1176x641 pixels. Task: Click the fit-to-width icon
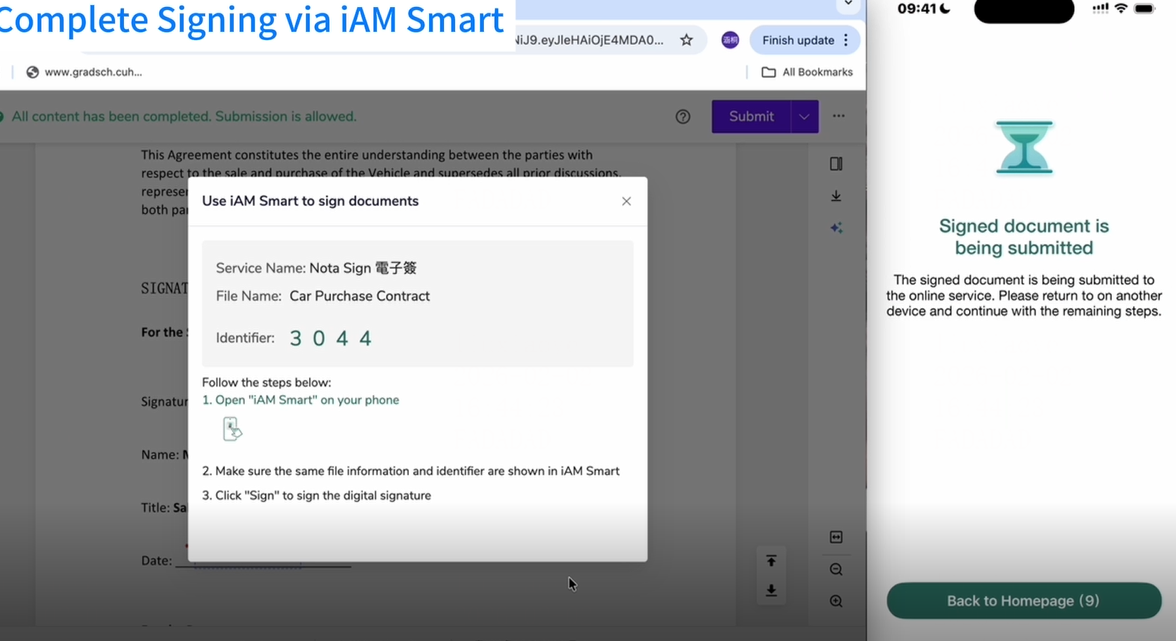coord(836,537)
